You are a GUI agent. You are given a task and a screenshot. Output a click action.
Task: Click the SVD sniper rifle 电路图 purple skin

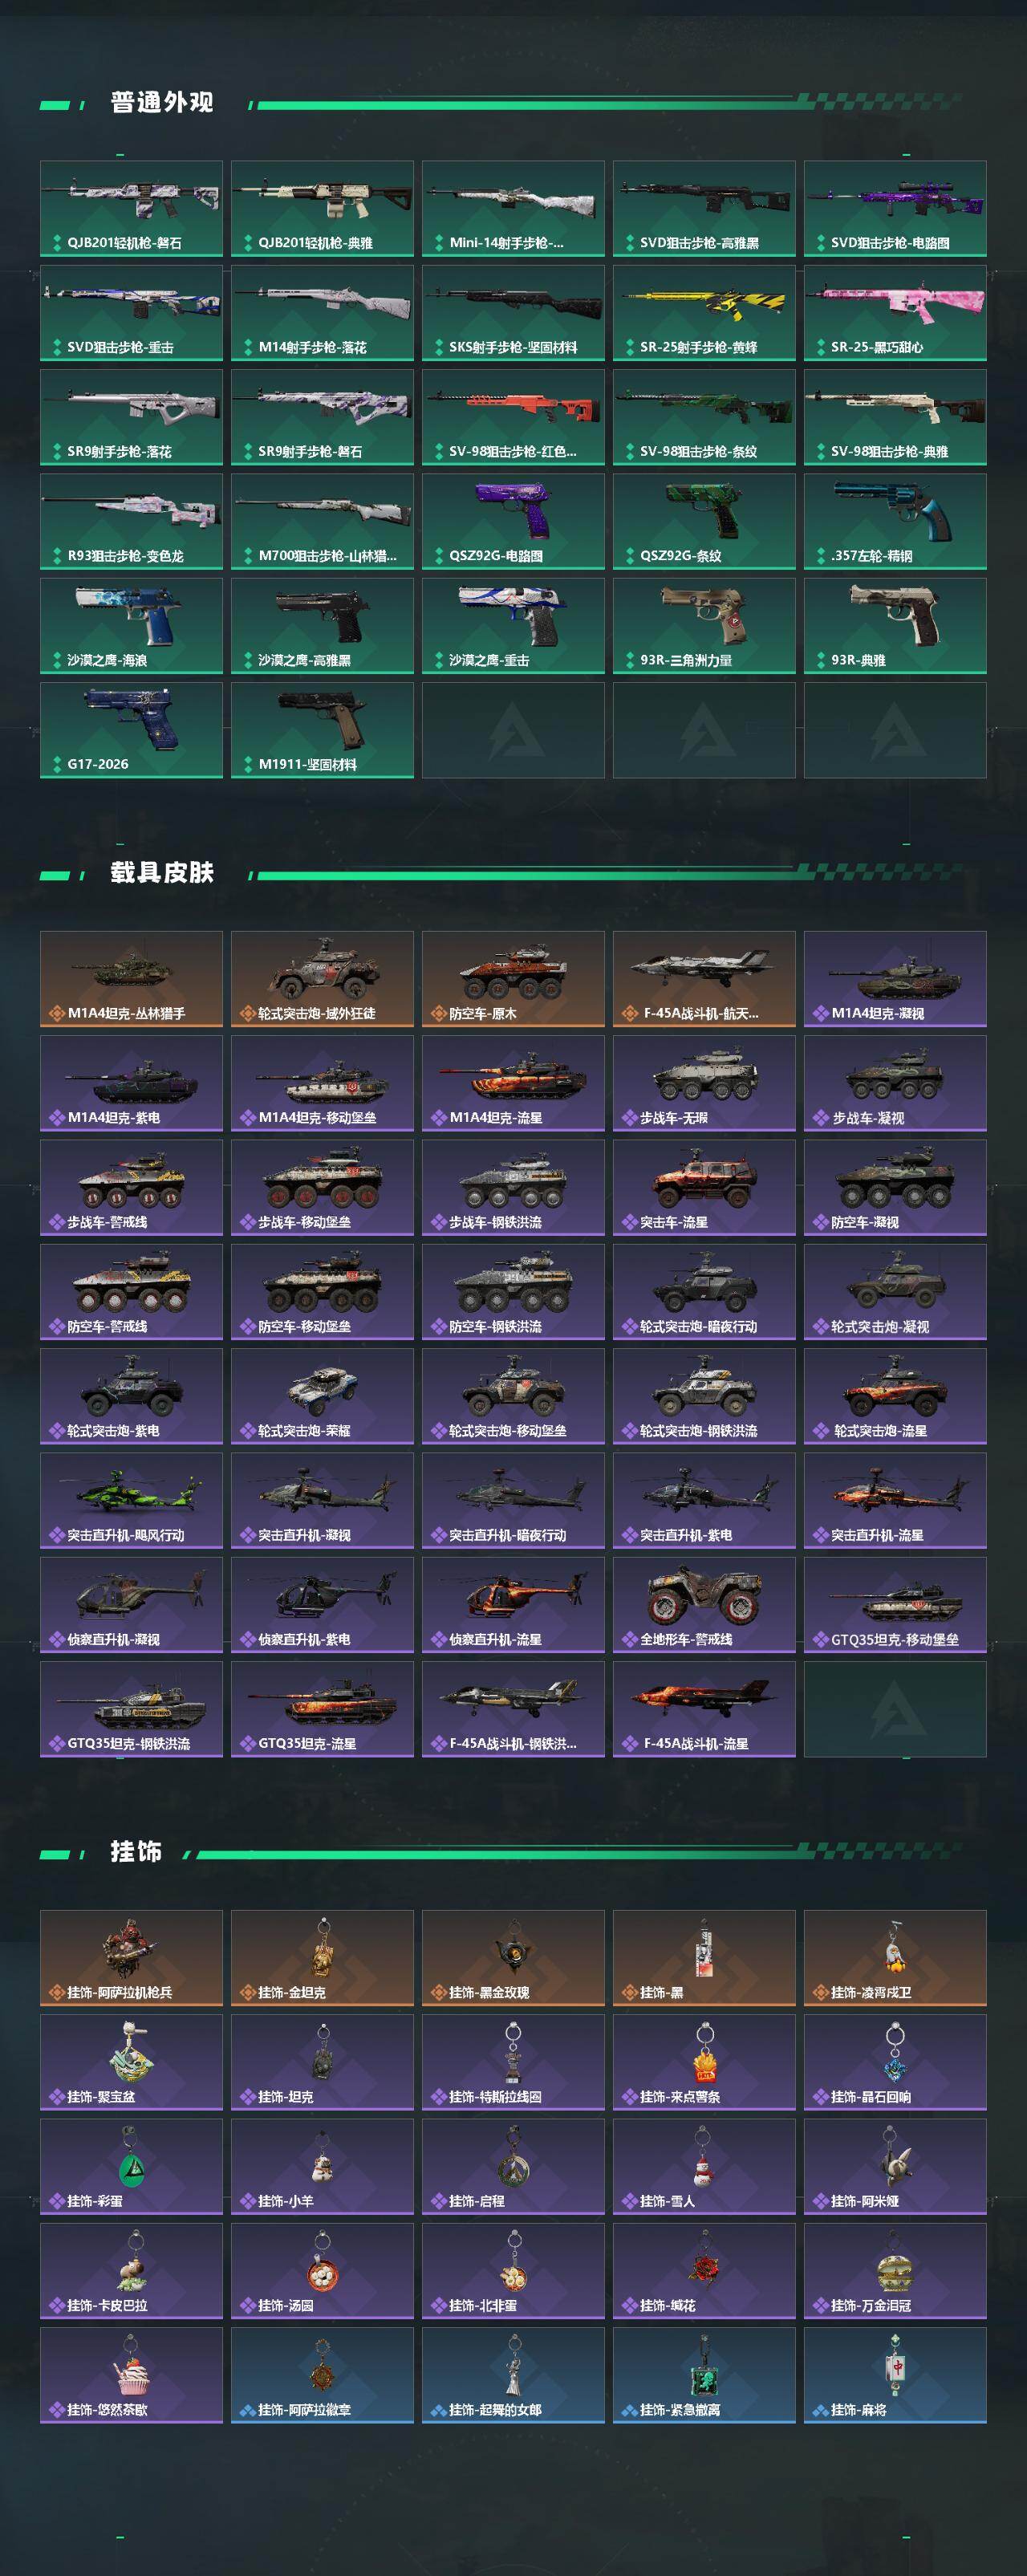(895, 209)
